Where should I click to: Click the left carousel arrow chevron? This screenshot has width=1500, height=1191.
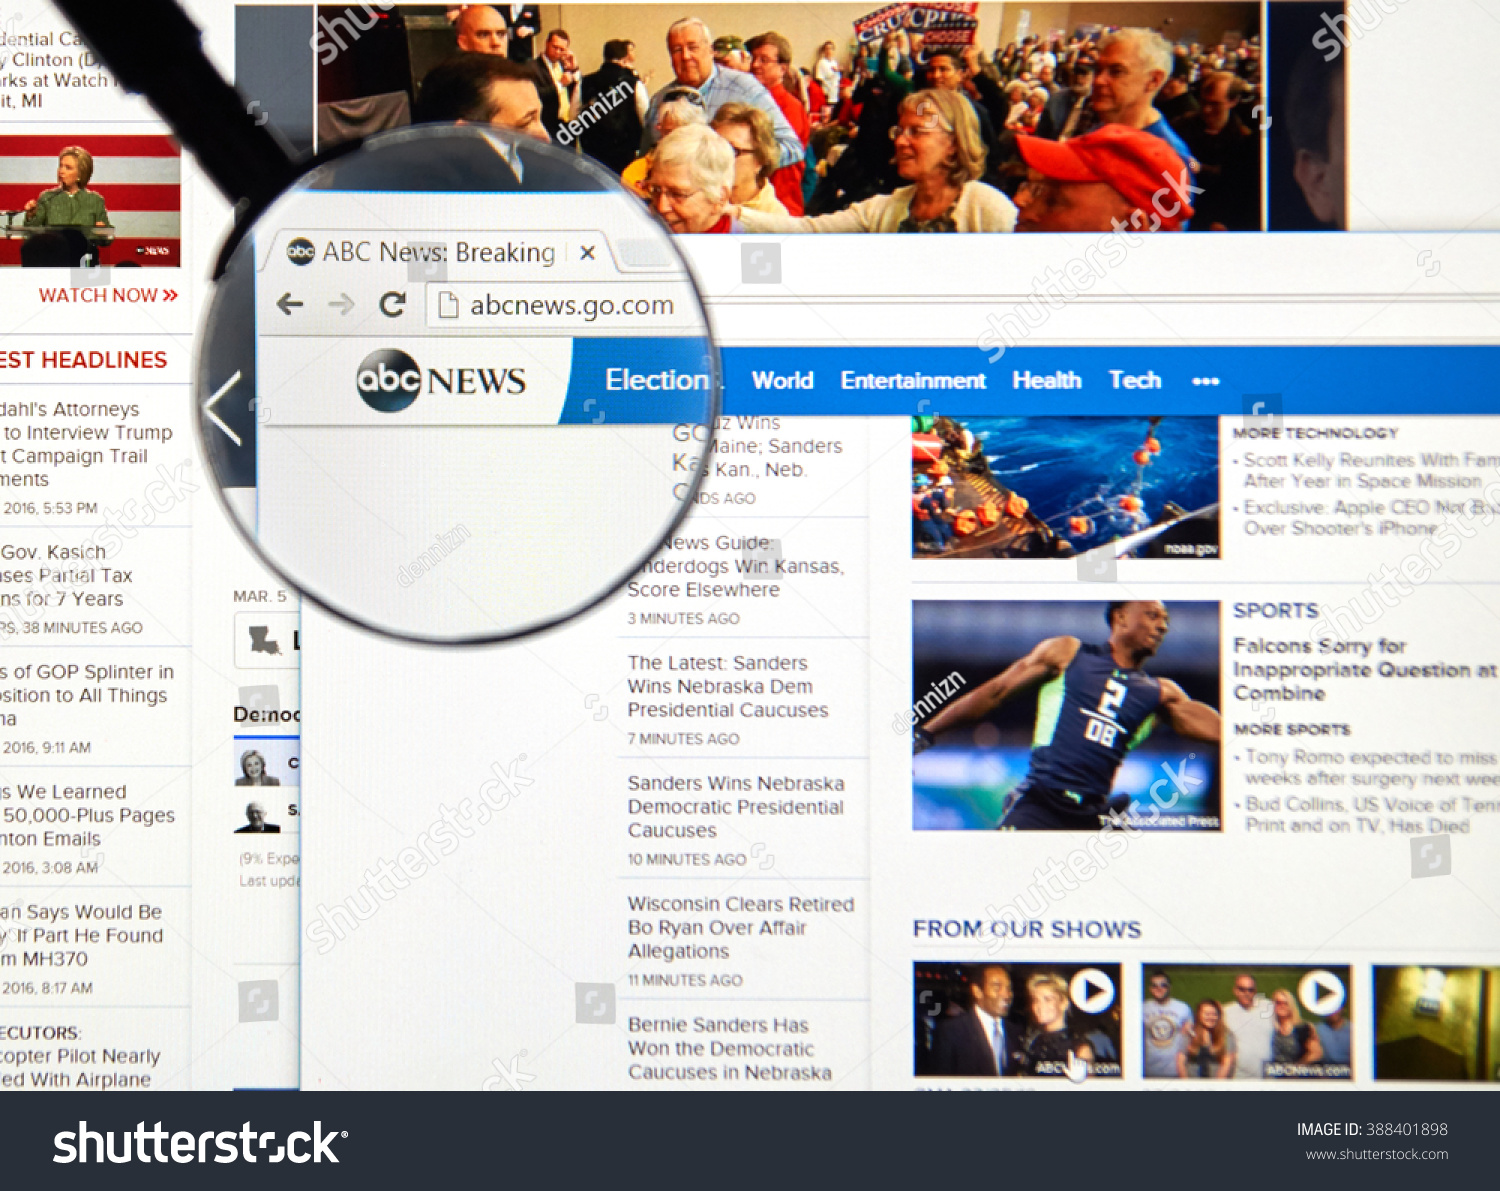click(223, 408)
